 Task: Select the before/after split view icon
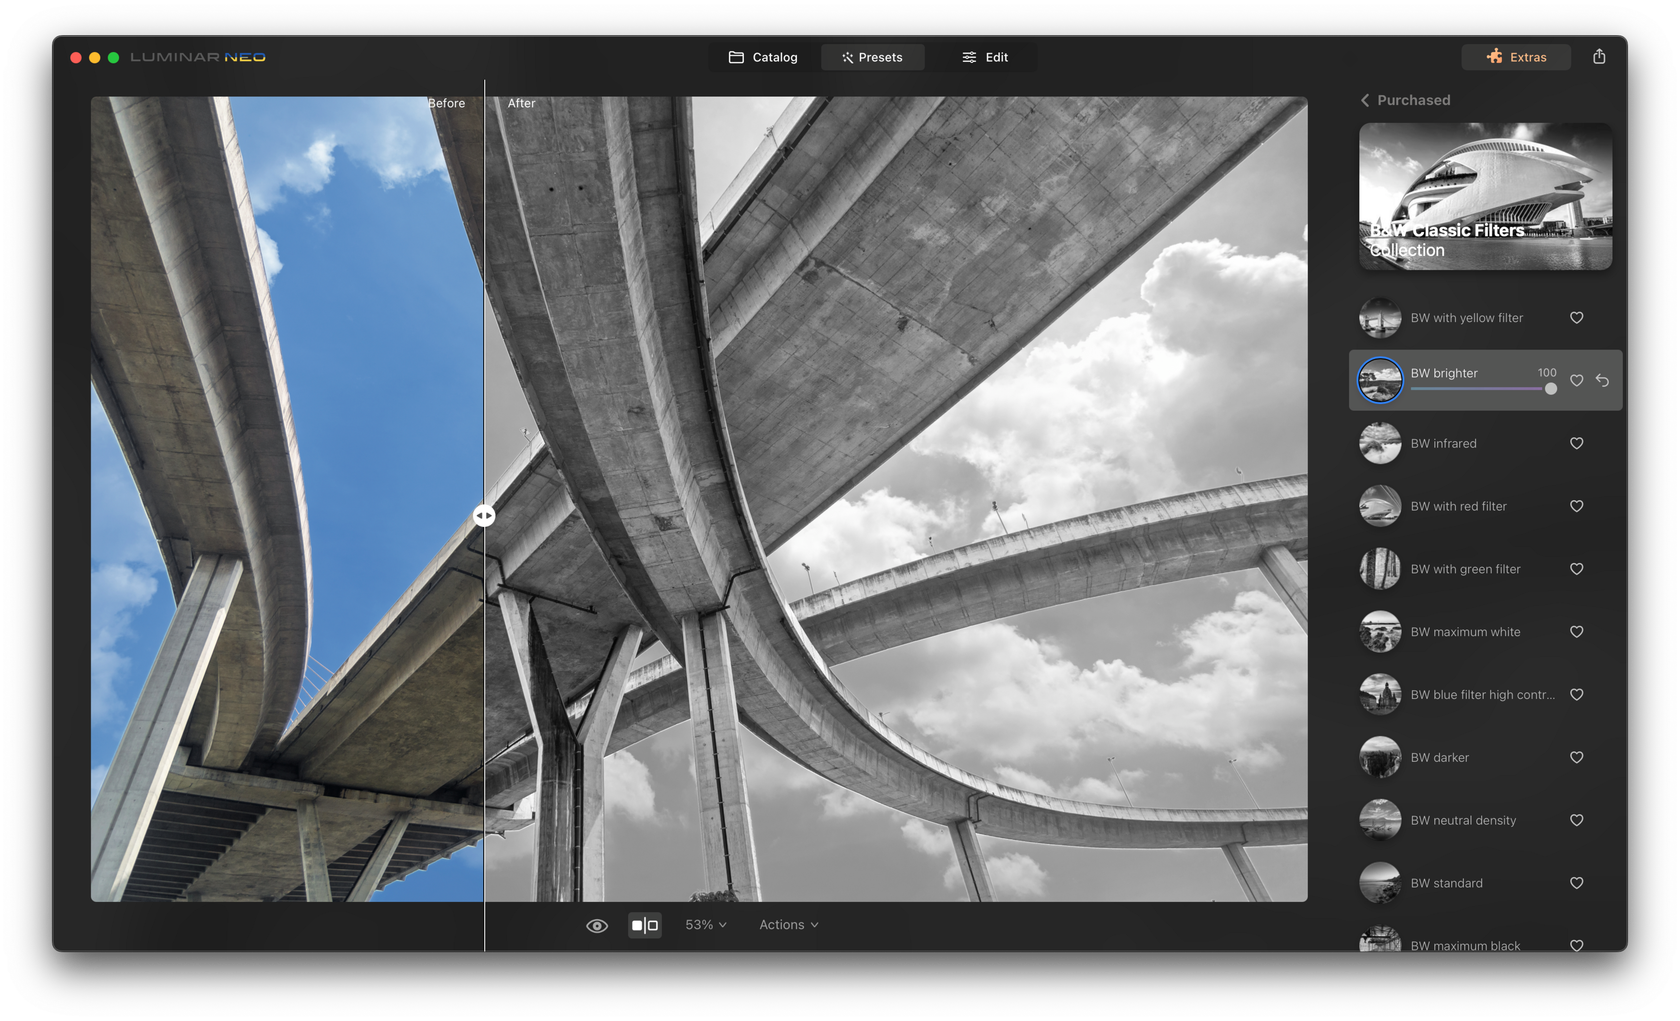pyautogui.click(x=644, y=925)
